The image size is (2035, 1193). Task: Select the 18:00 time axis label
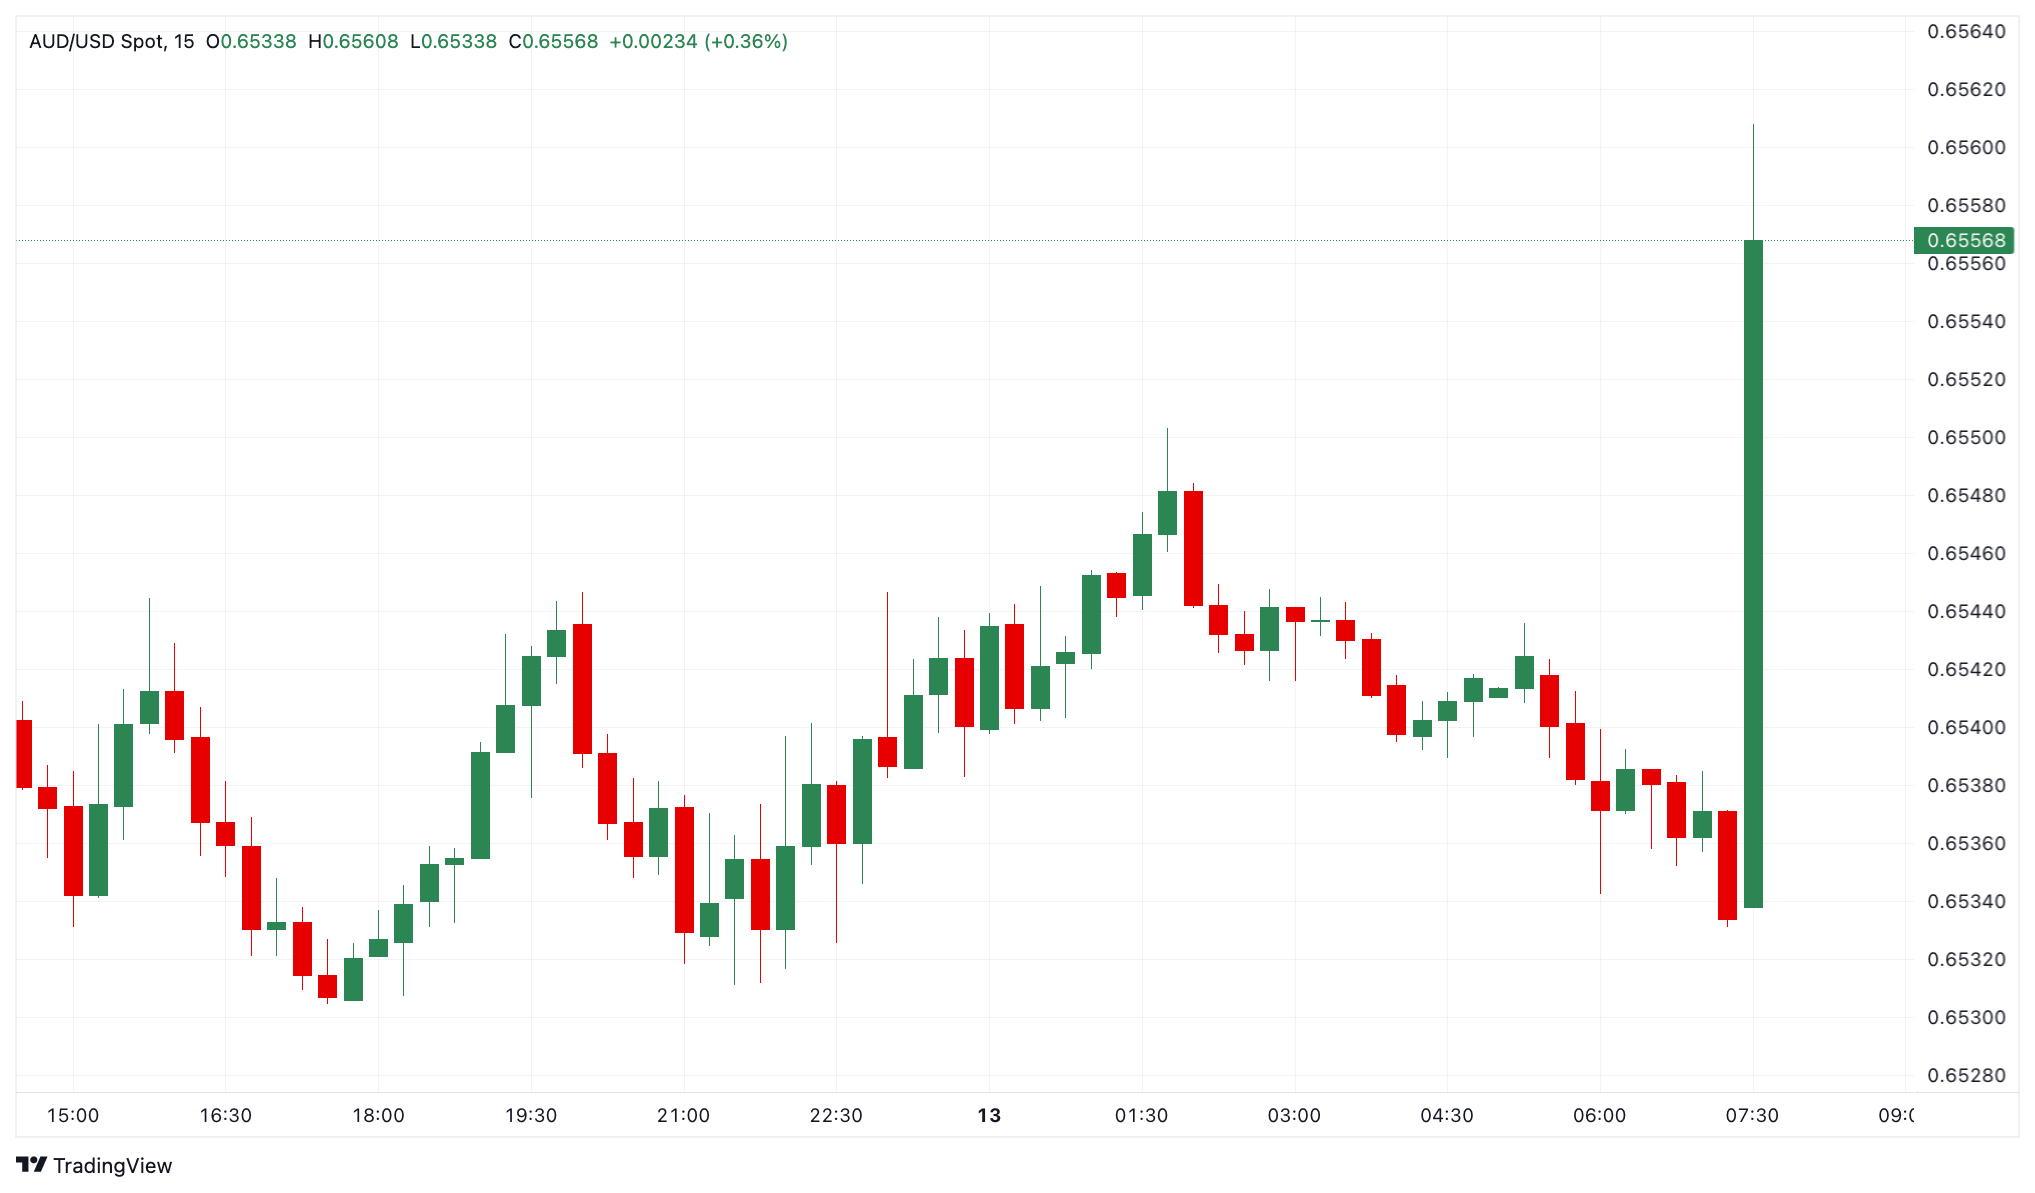tap(378, 1116)
